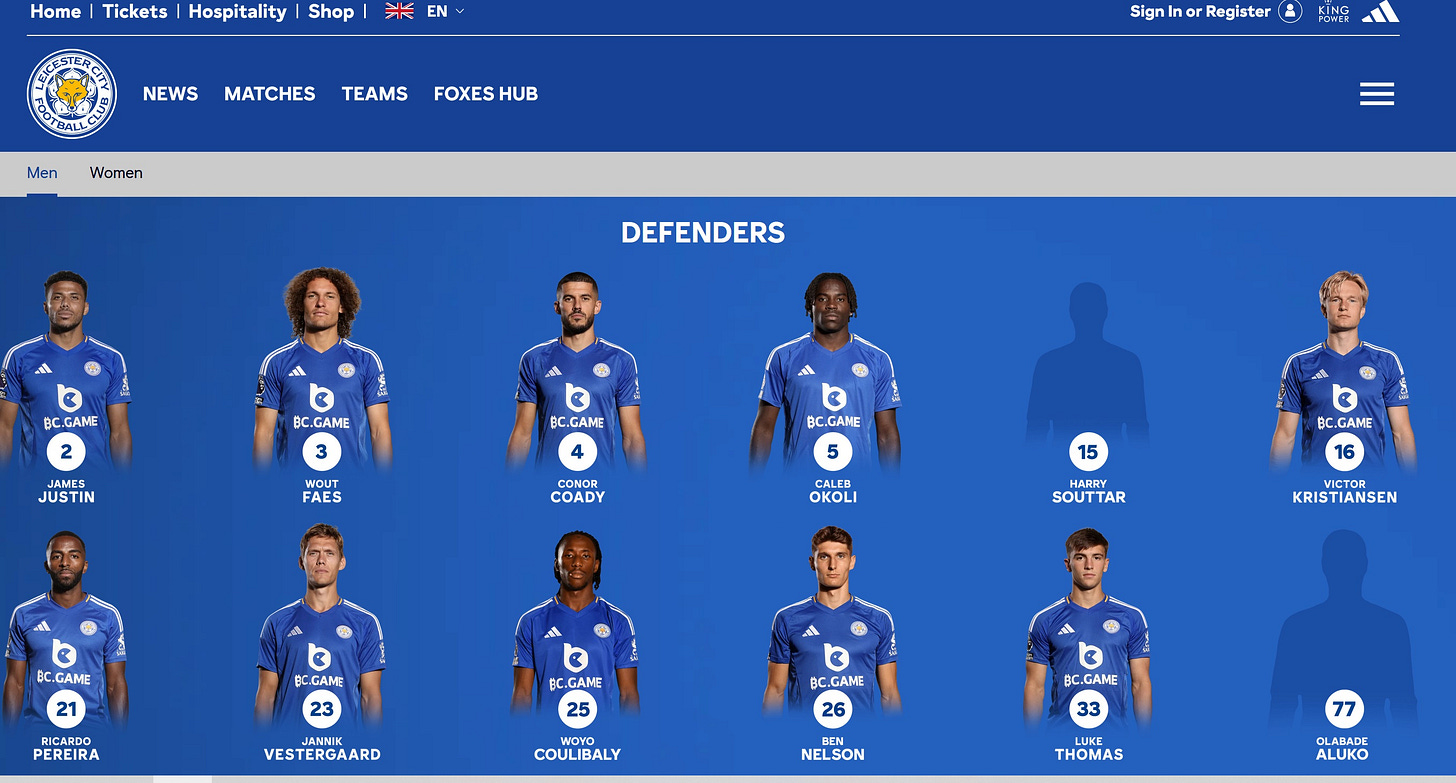This screenshot has height=783, width=1456.
Task: Open the Tickets link in top bar
Action: 135,12
